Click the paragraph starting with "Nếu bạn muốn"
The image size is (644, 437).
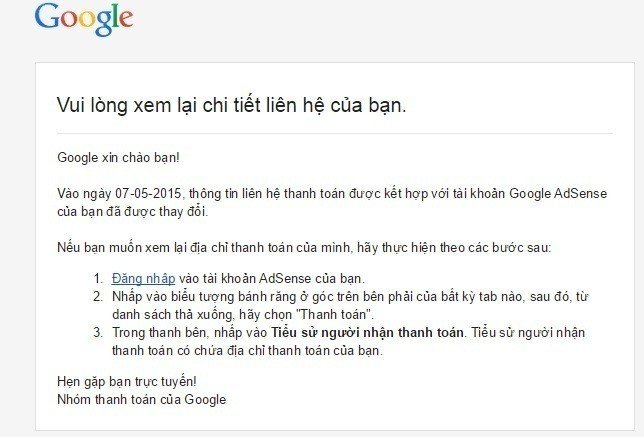point(304,248)
